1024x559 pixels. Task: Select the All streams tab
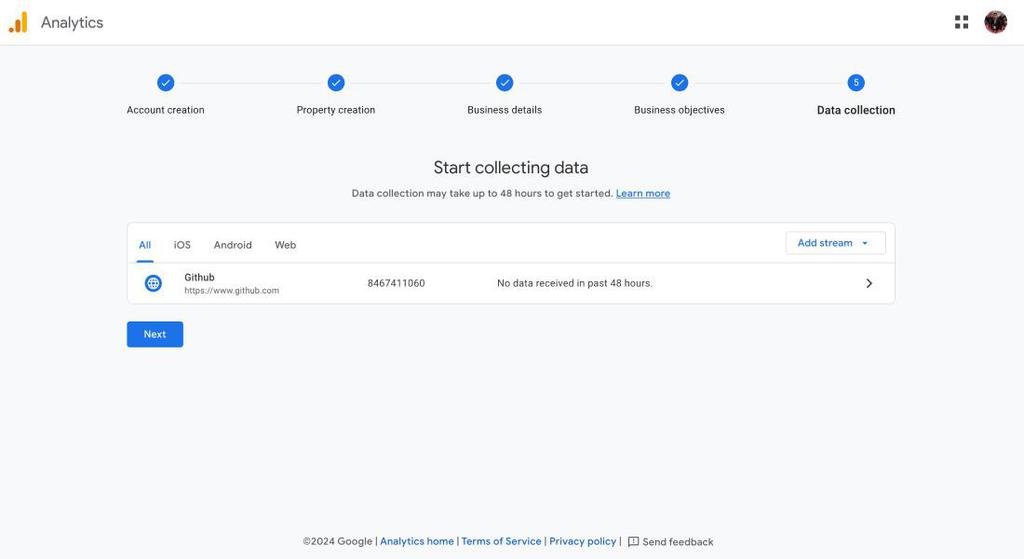(145, 245)
